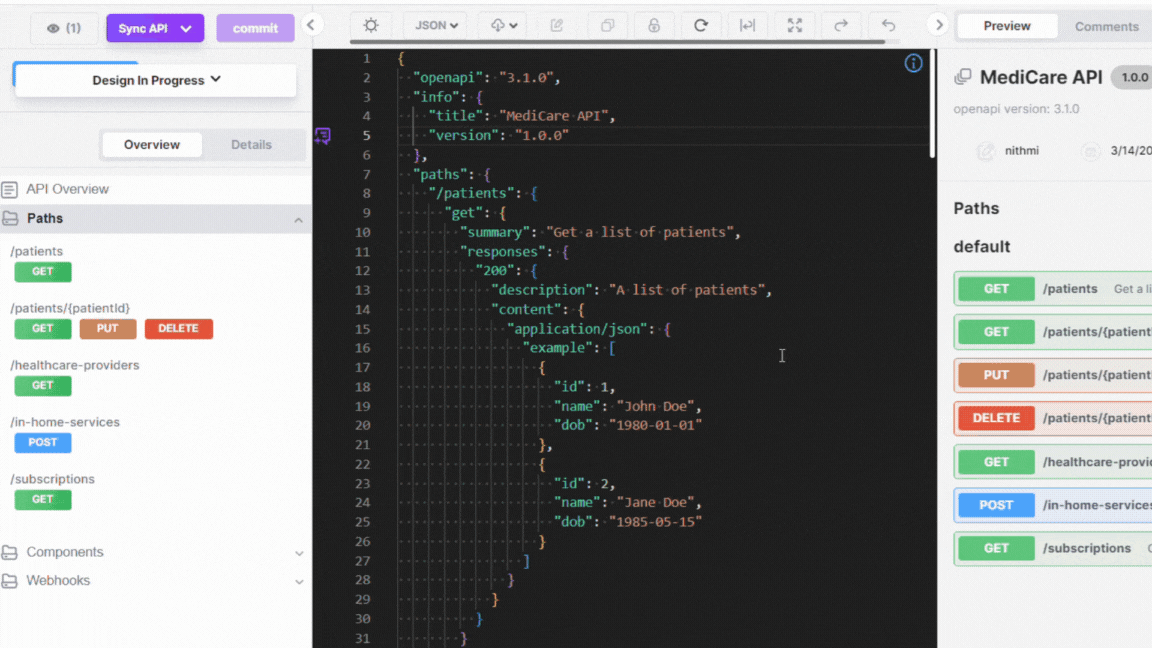Viewport: 1152px width, 648px height.
Task: Toggle word wrap icon in toolbar
Action: click(x=747, y=26)
